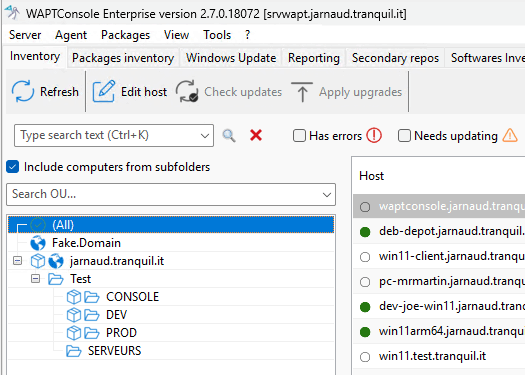Select the Inventory tab
This screenshot has width=525, height=375.
point(35,56)
